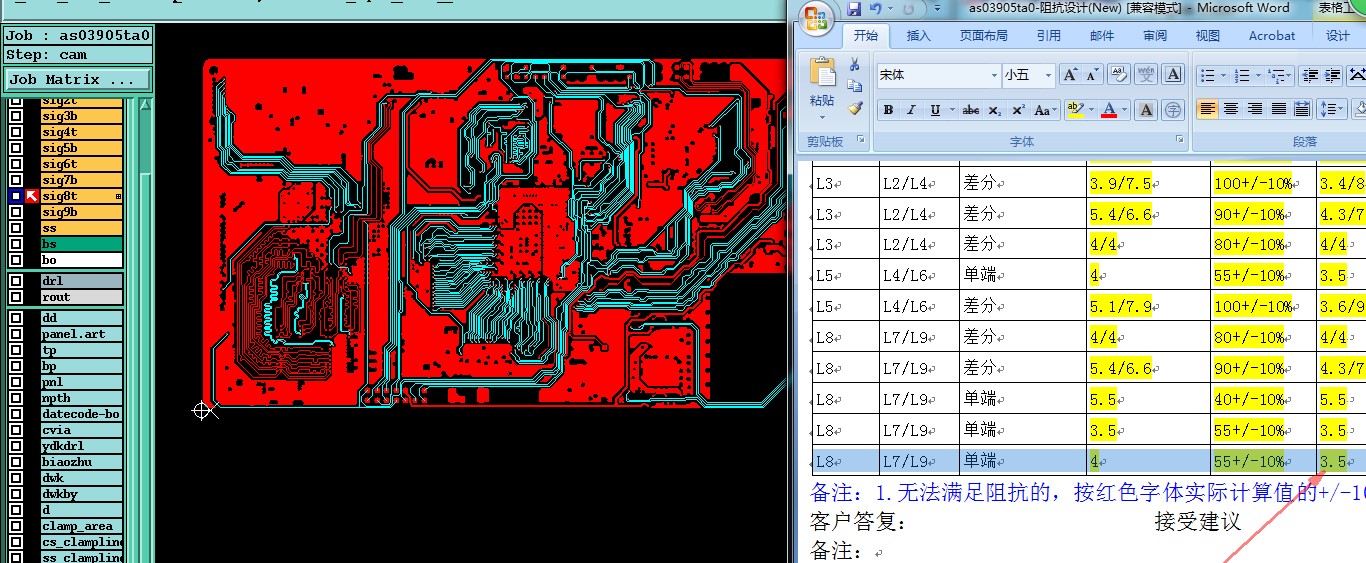Insert enclosed character (circled 字)
This screenshot has height=563, width=1366.
(1173, 110)
